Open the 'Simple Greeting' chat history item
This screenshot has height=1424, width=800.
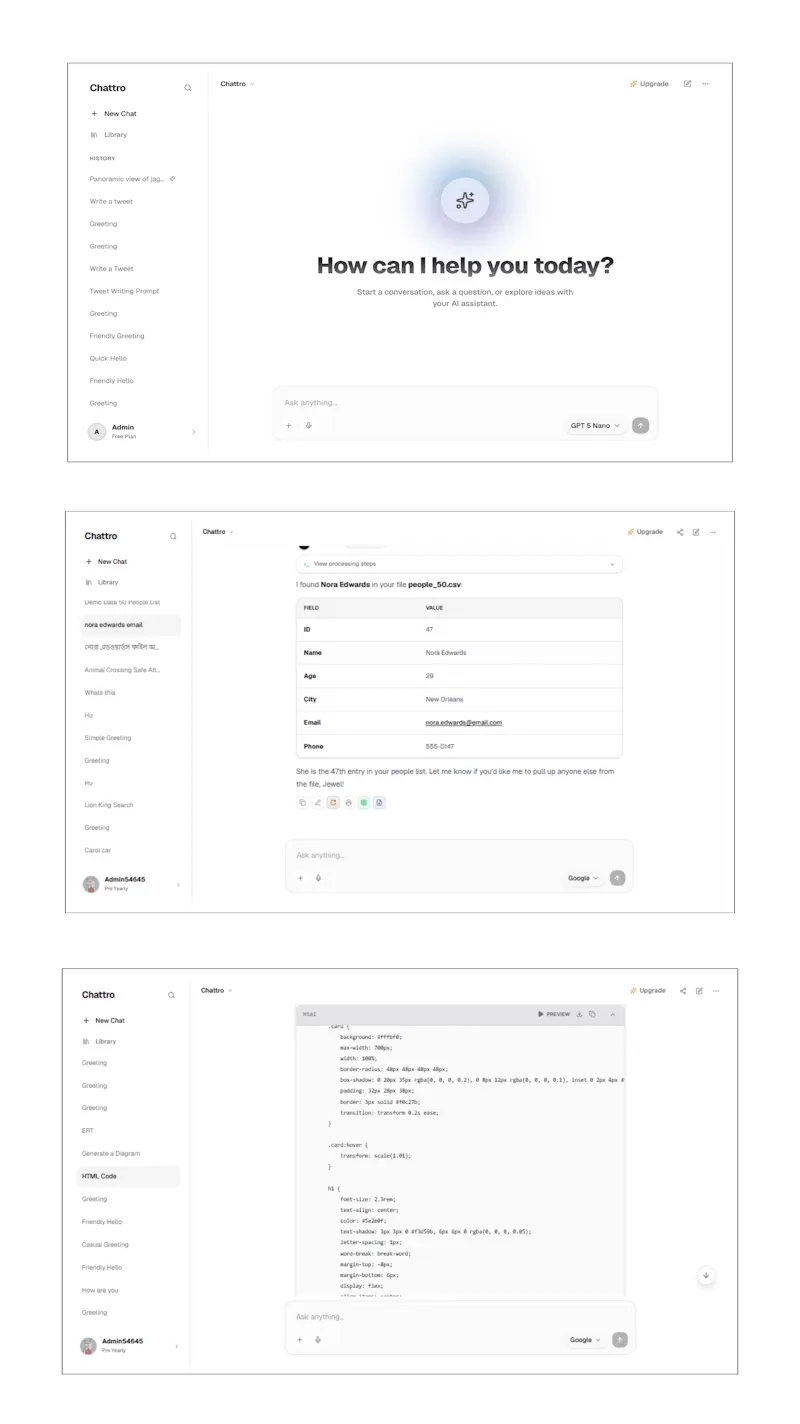tap(108, 738)
